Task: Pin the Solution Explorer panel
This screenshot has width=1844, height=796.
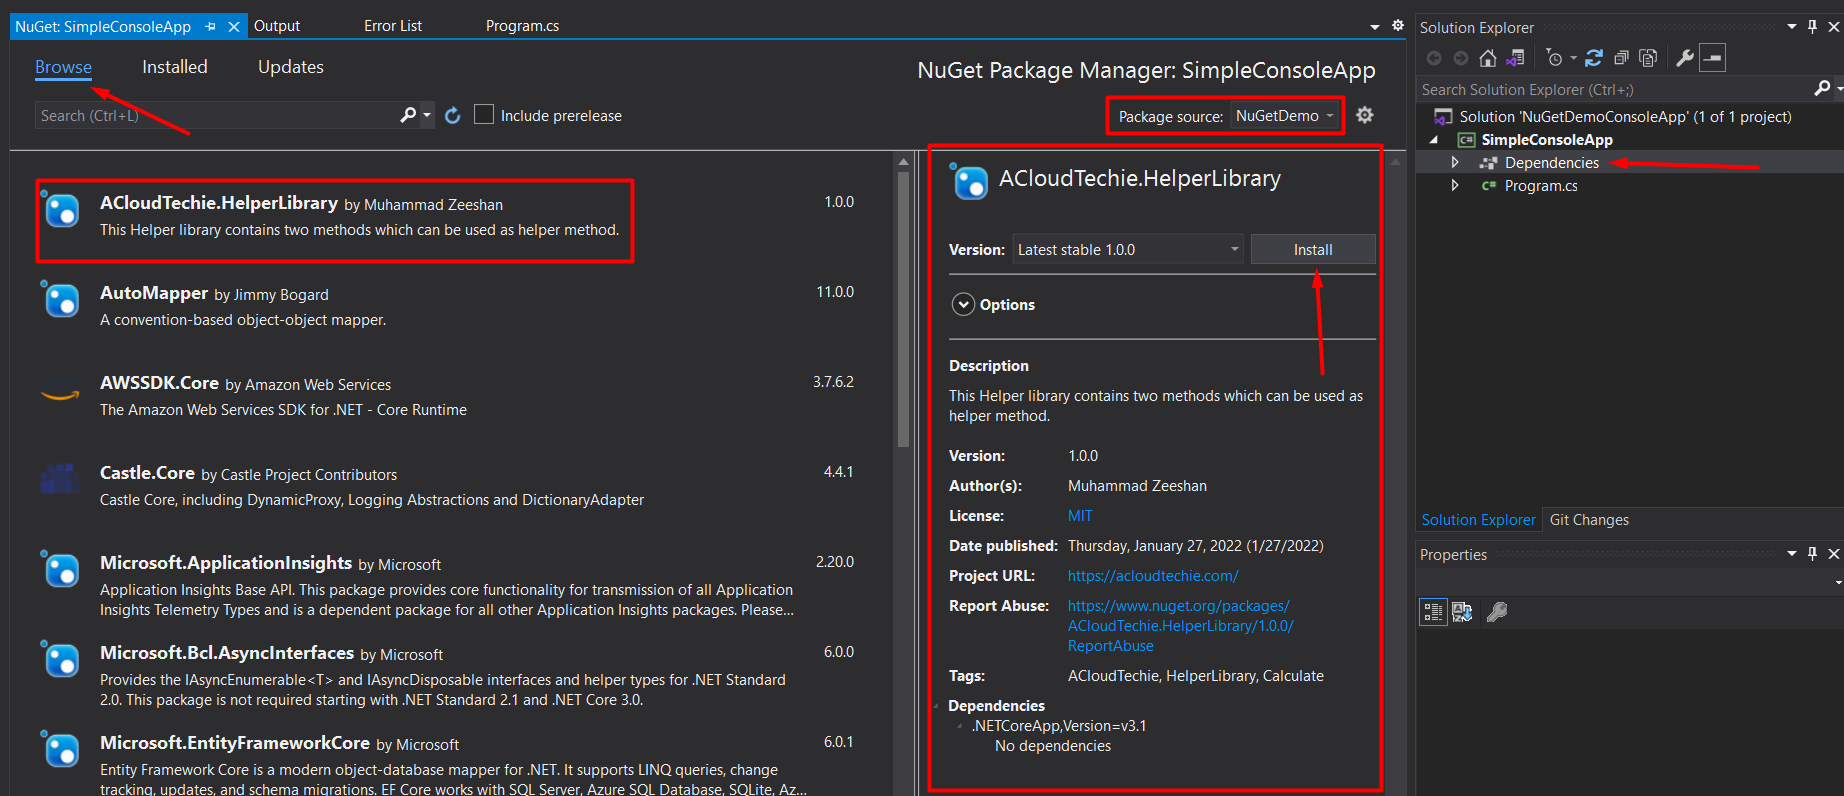Action: pos(1812,27)
